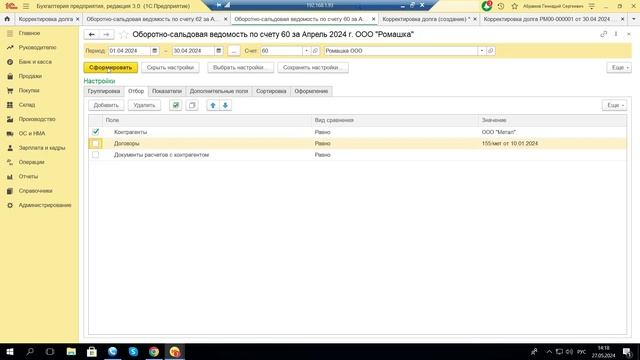Open Skype from taskbar
This screenshot has height=360, width=640.
pyautogui.click(x=133, y=351)
